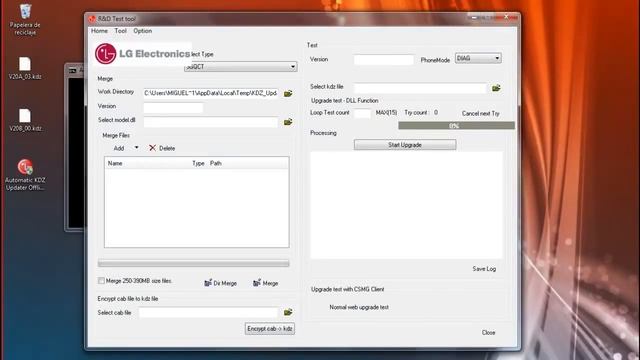This screenshot has width=640, height=360.
Task: Open the Recycle Bin desktop icon
Action: pyautogui.click(x=25, y=19)
